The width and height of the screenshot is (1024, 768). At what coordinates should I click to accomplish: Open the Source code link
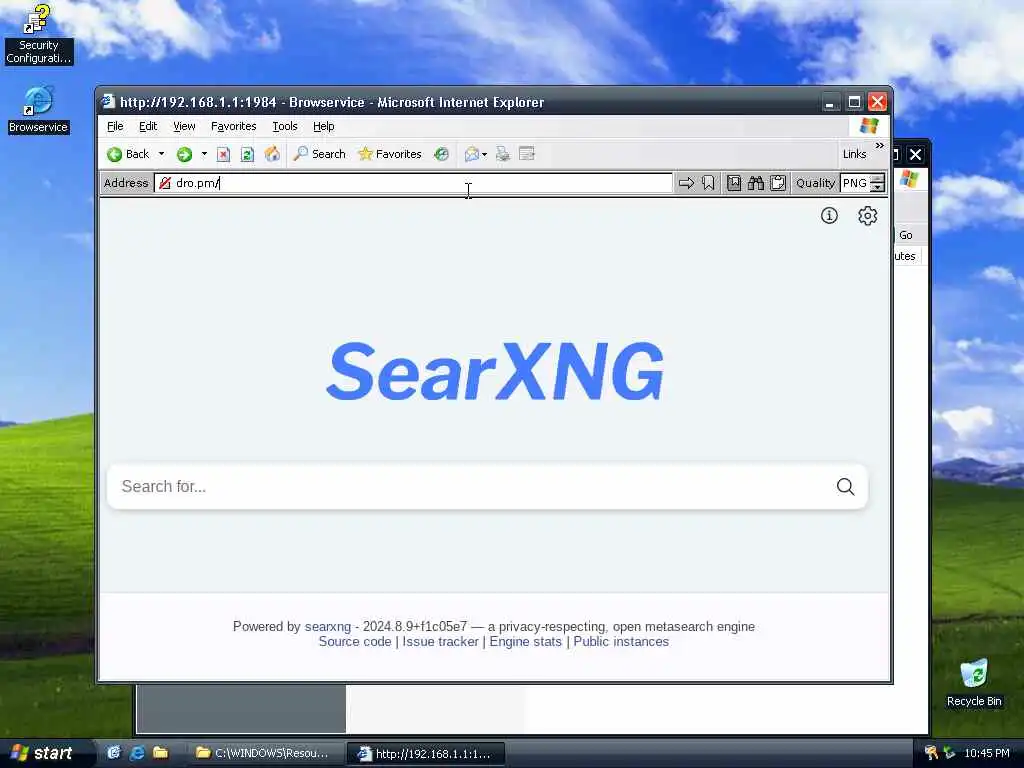355,641
